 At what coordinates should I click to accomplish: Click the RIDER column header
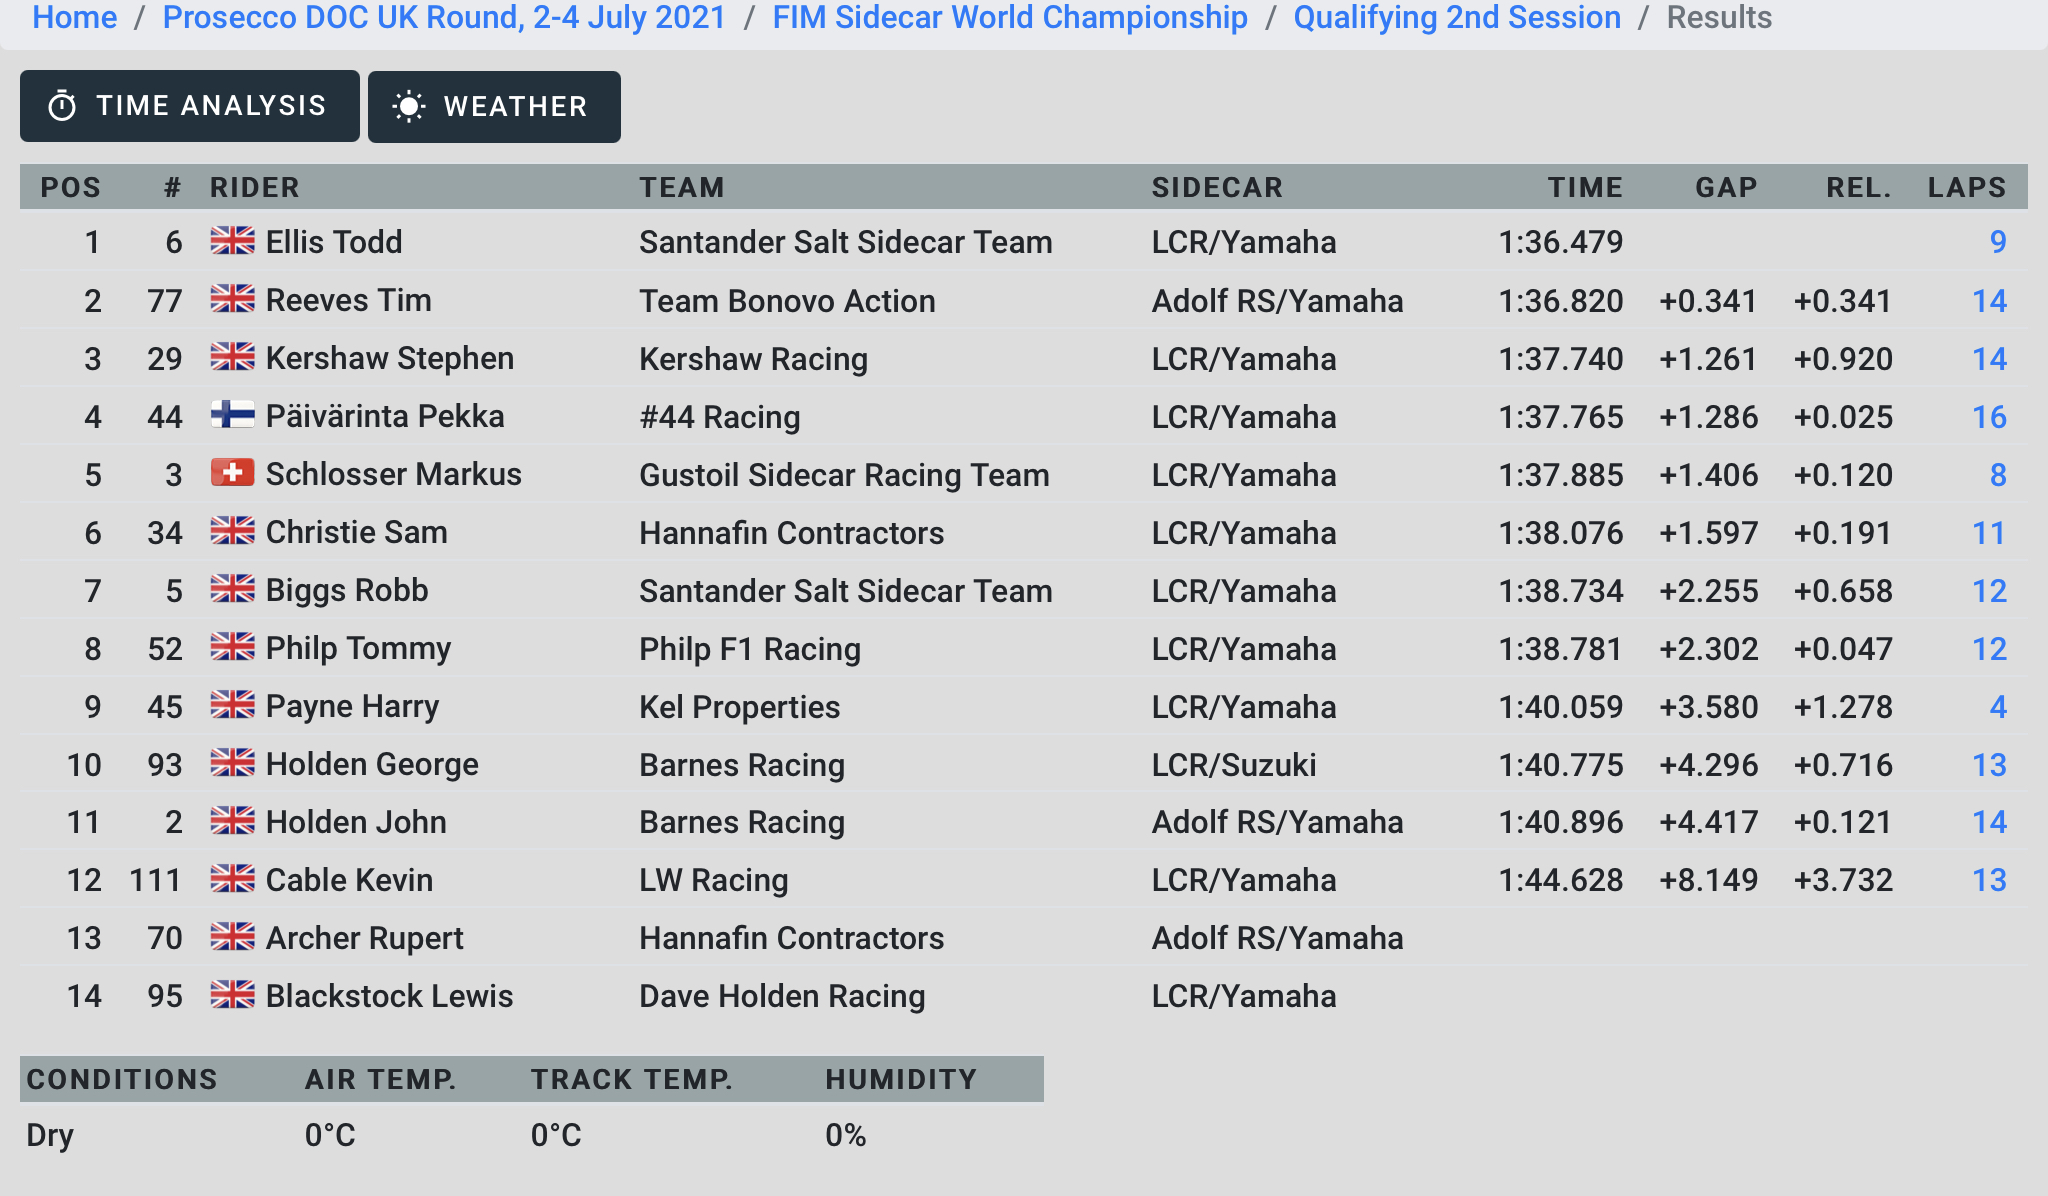click(x=255, y=187)
